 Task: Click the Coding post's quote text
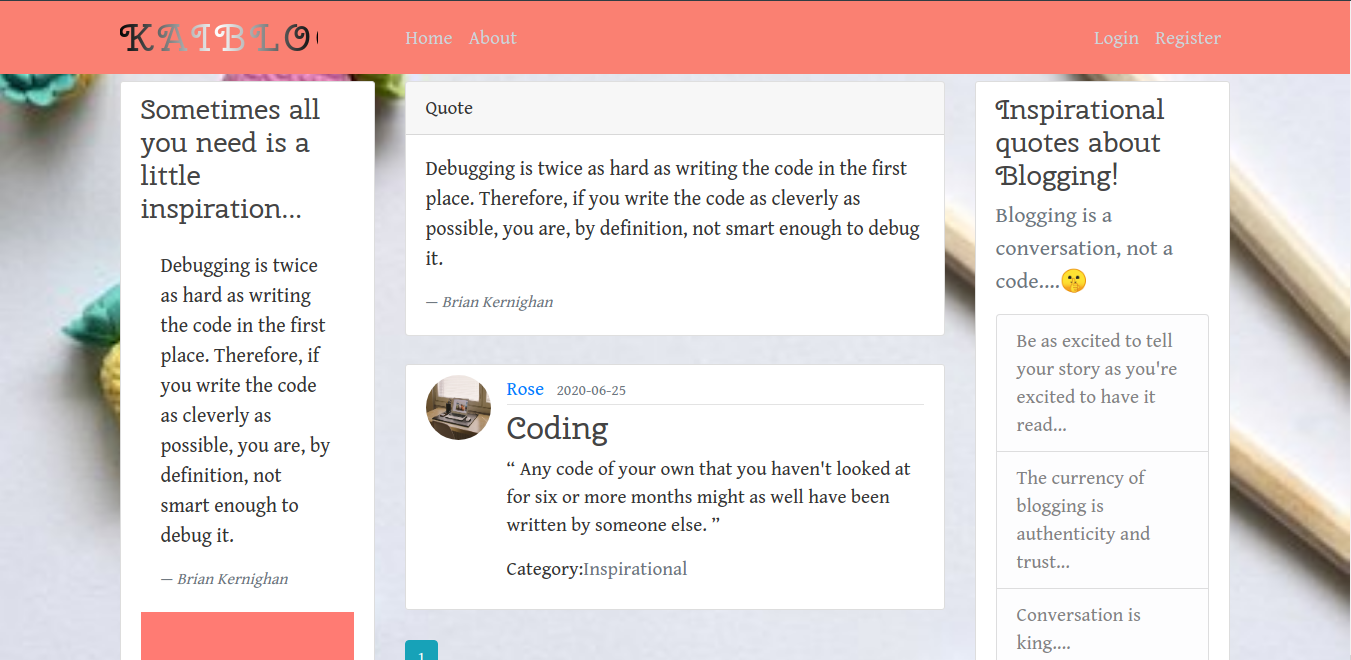708,496
